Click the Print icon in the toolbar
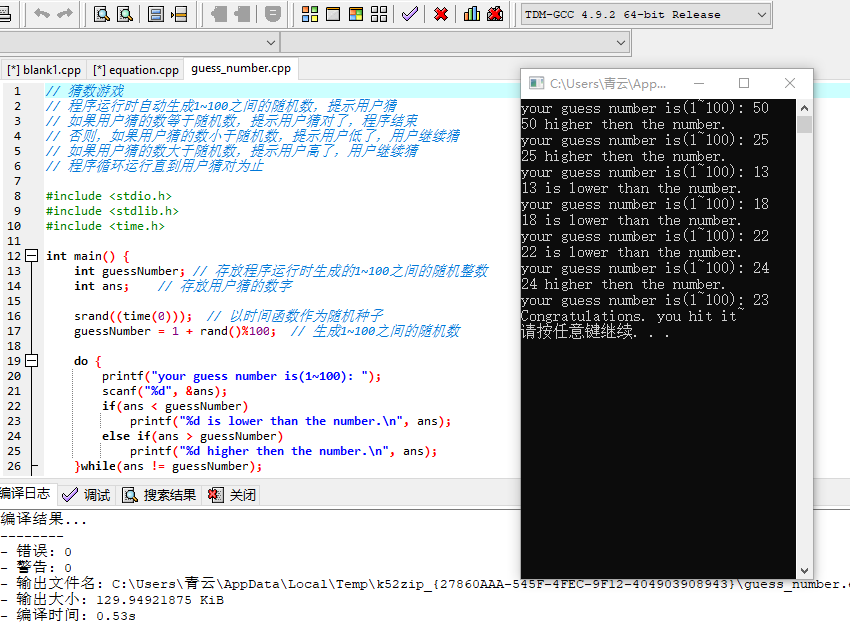850x640 pixels. [x=5, y=14]
